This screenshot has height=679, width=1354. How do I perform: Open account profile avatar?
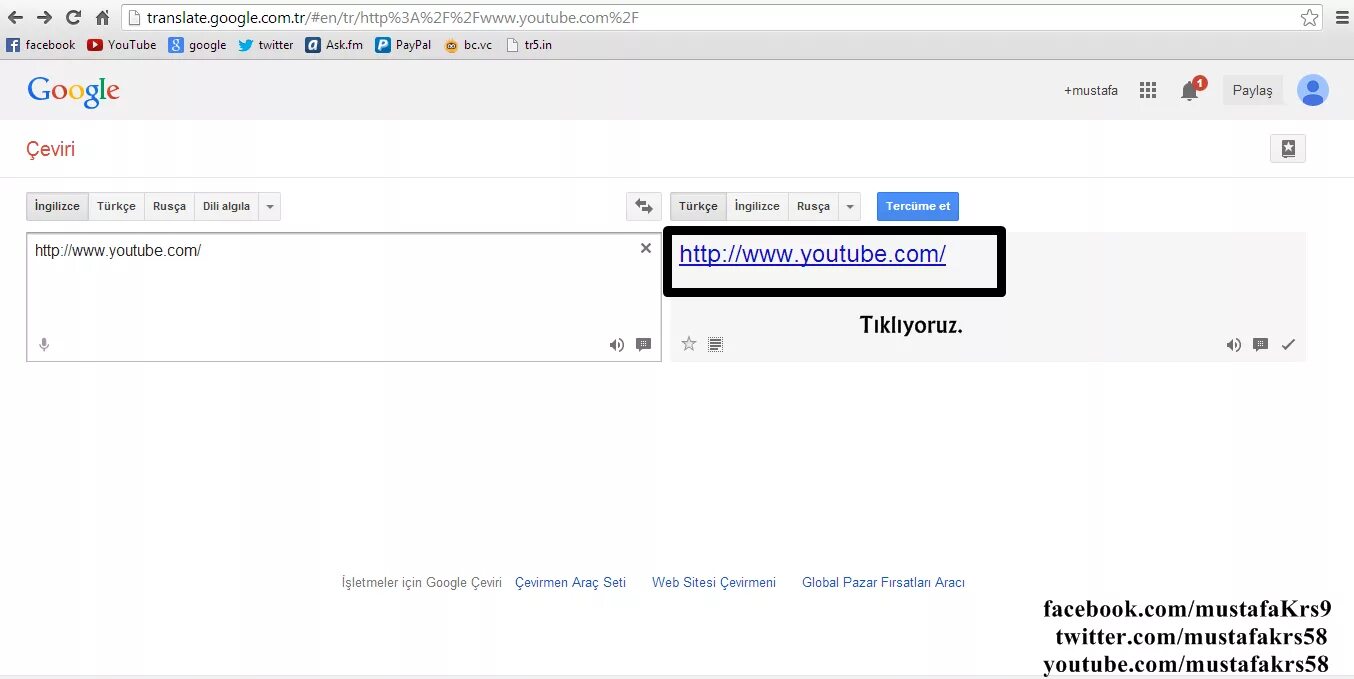point(1313,90)
